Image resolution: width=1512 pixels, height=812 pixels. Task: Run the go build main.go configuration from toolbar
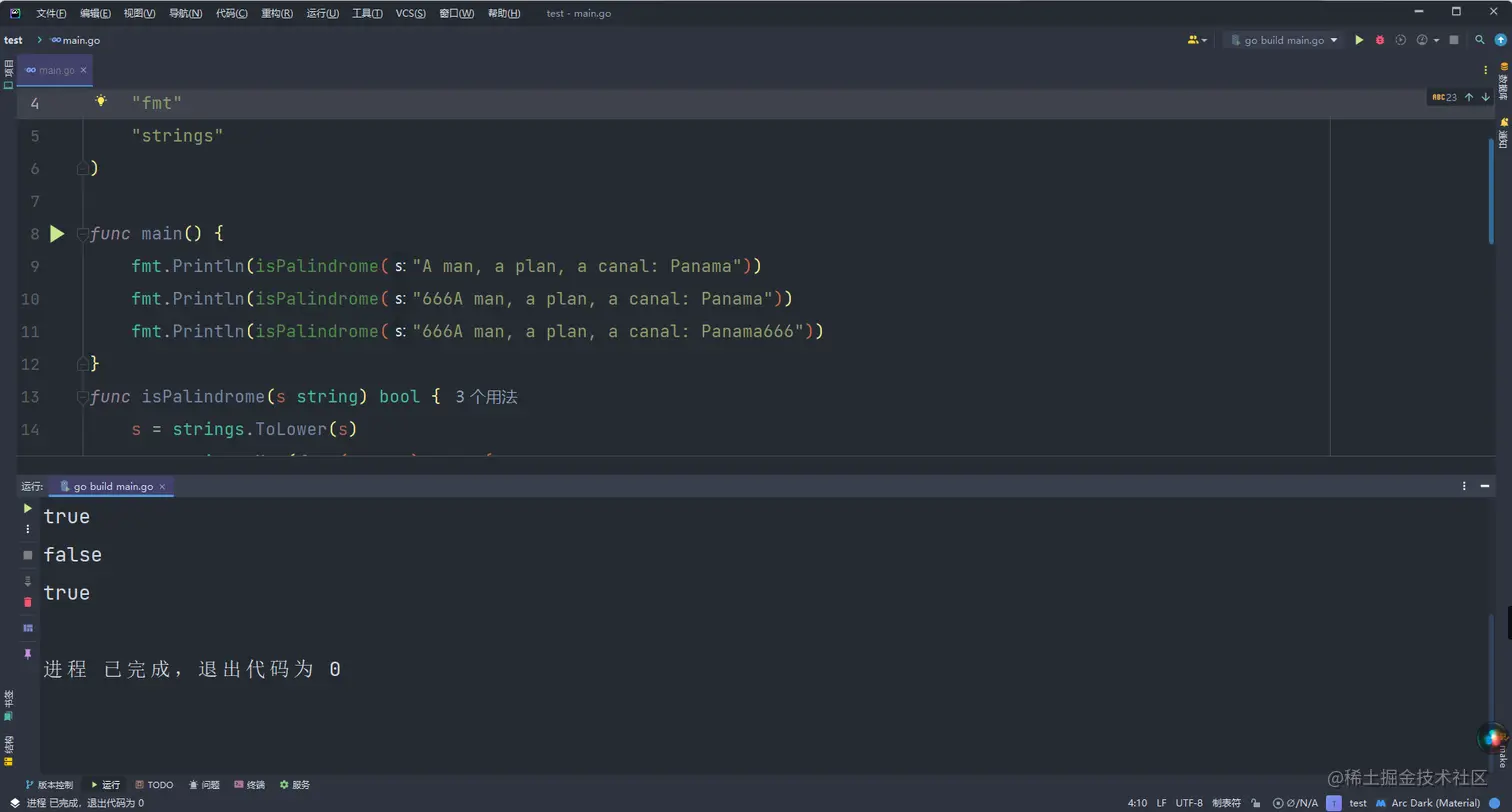pyautogui.click(x=1359, y=40)
